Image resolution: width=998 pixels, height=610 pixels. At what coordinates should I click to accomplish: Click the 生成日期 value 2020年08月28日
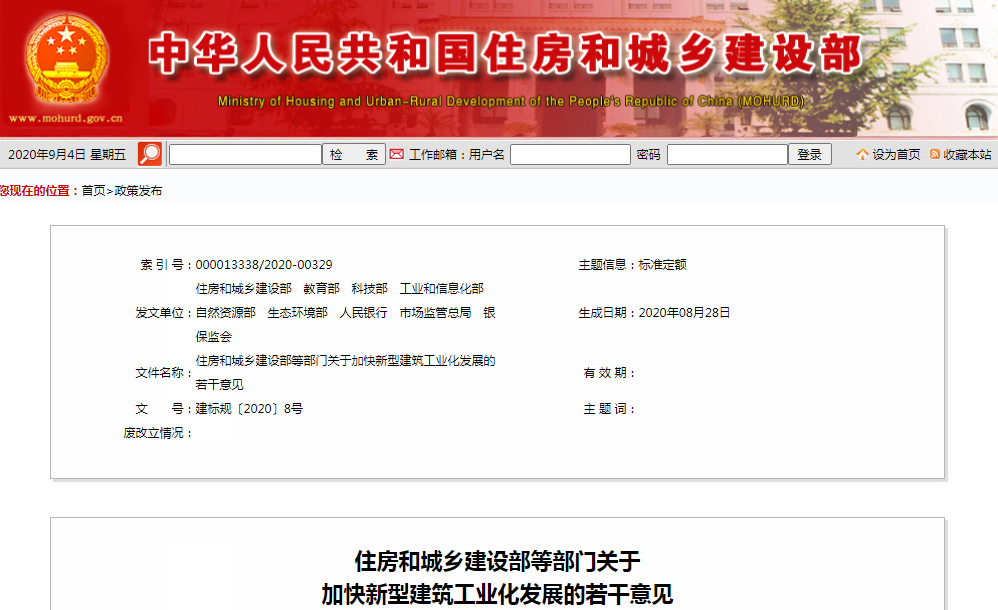[x=684, y=313]
